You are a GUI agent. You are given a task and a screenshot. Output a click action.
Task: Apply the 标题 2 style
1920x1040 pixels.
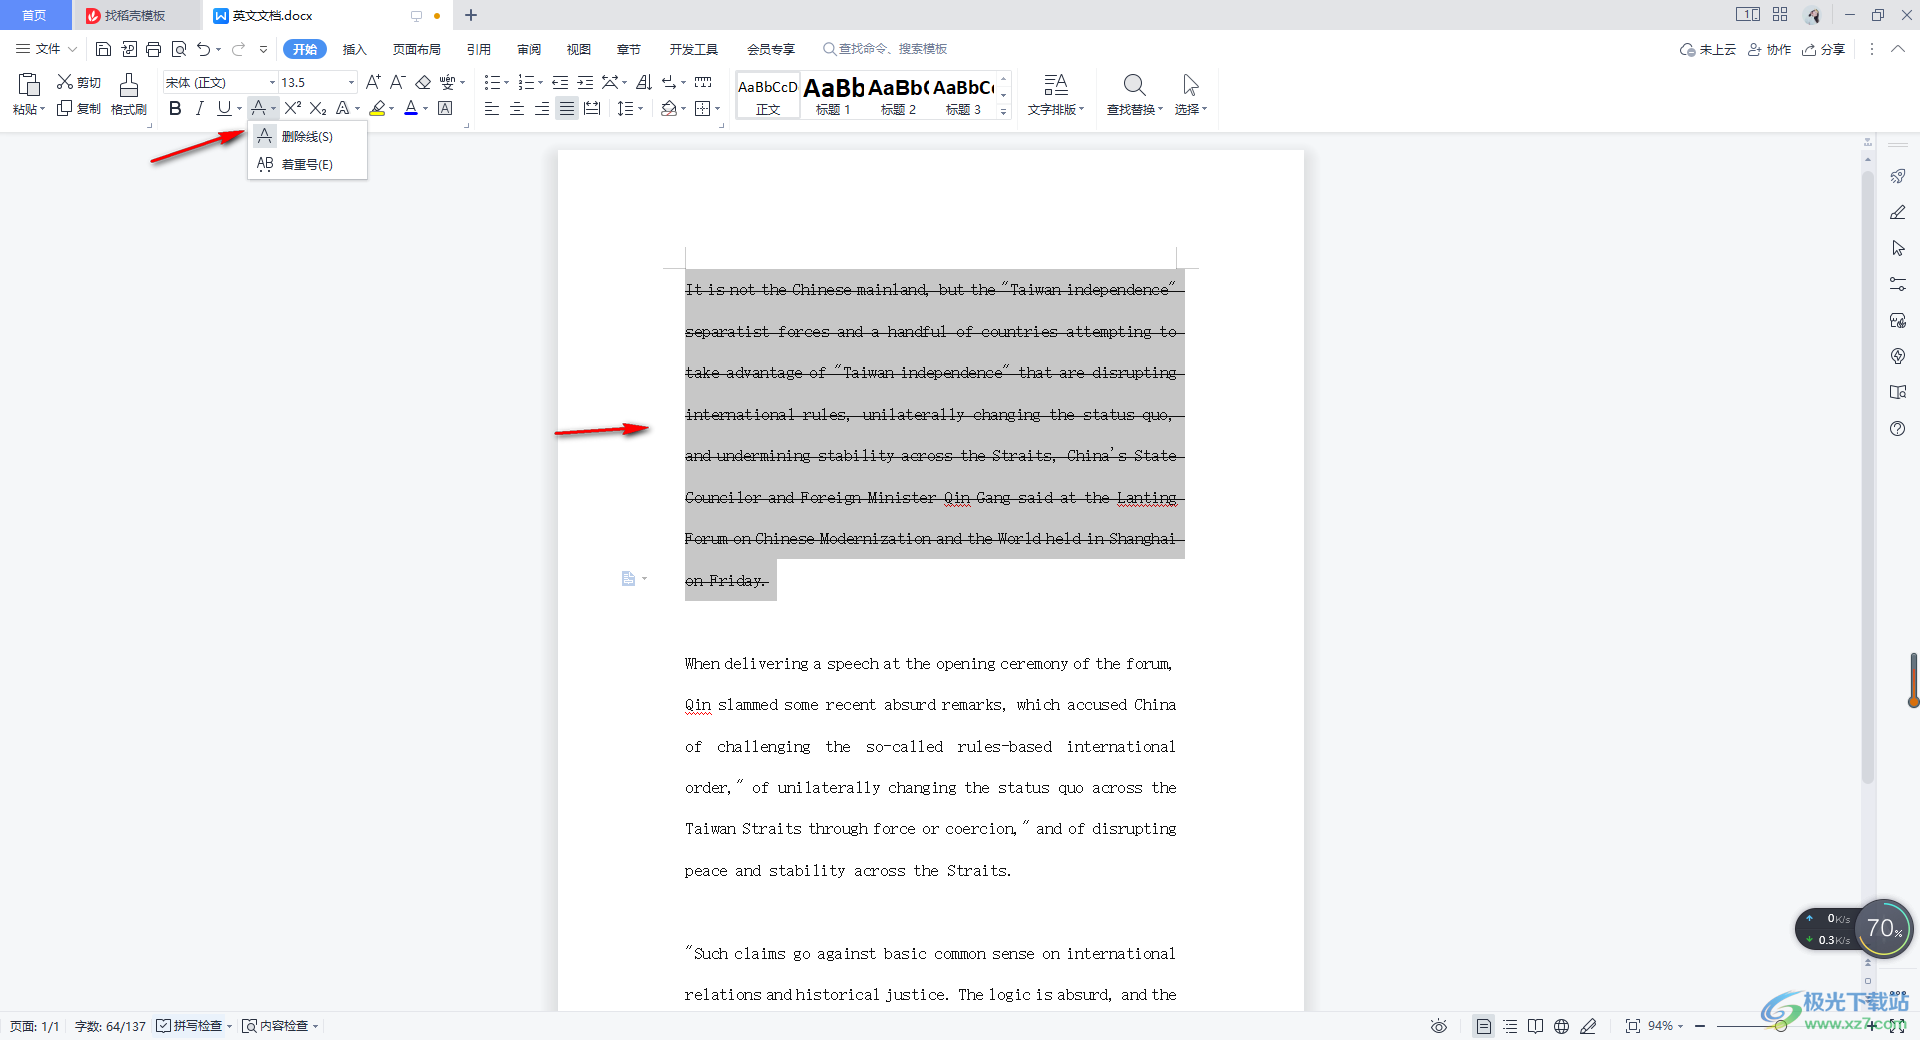point(898,95)
